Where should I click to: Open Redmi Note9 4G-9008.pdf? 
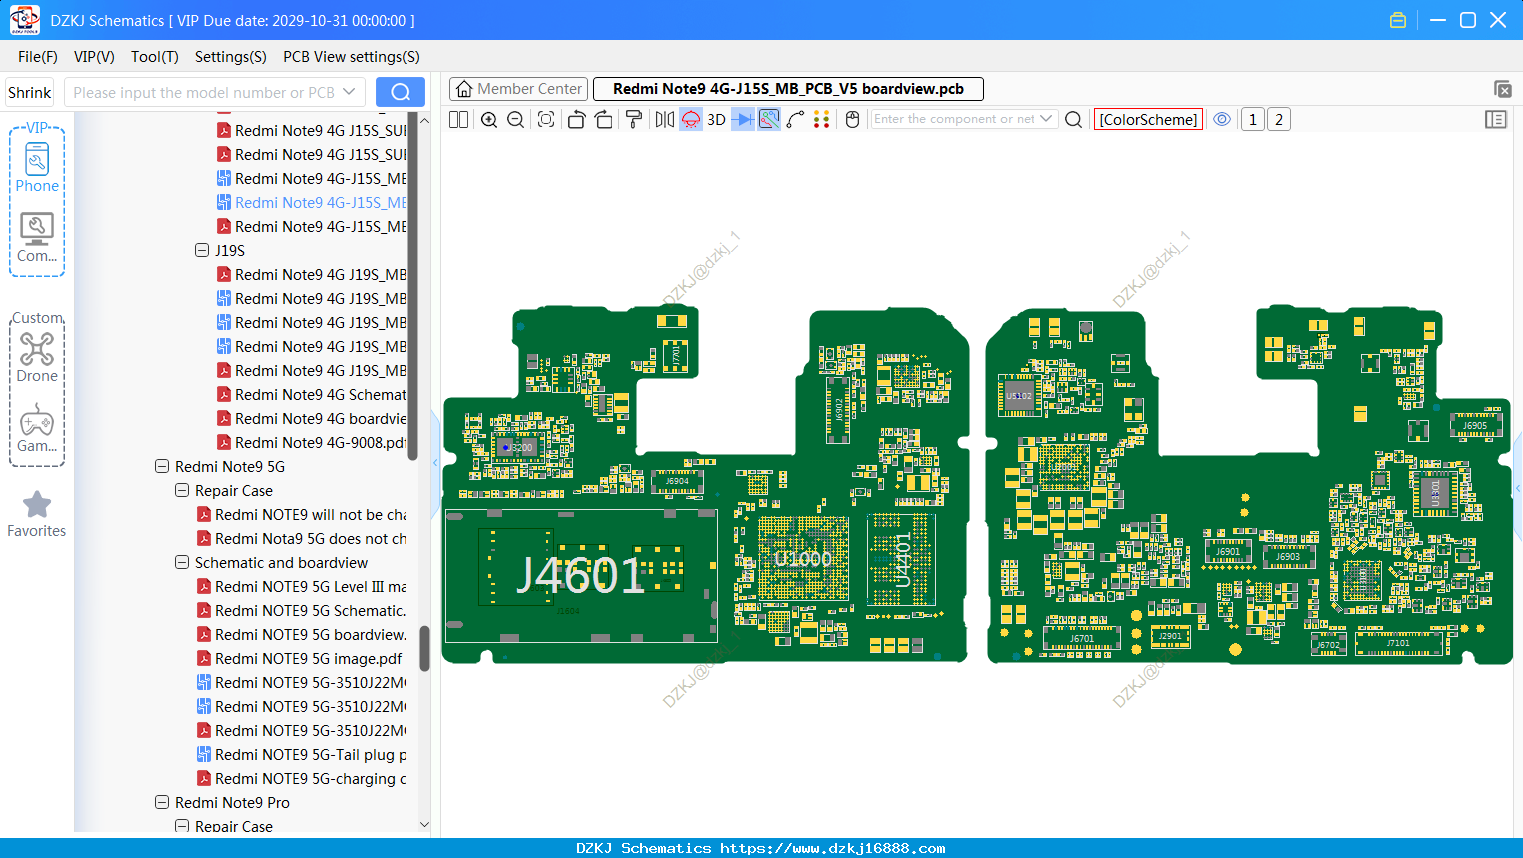coord(312,442)
